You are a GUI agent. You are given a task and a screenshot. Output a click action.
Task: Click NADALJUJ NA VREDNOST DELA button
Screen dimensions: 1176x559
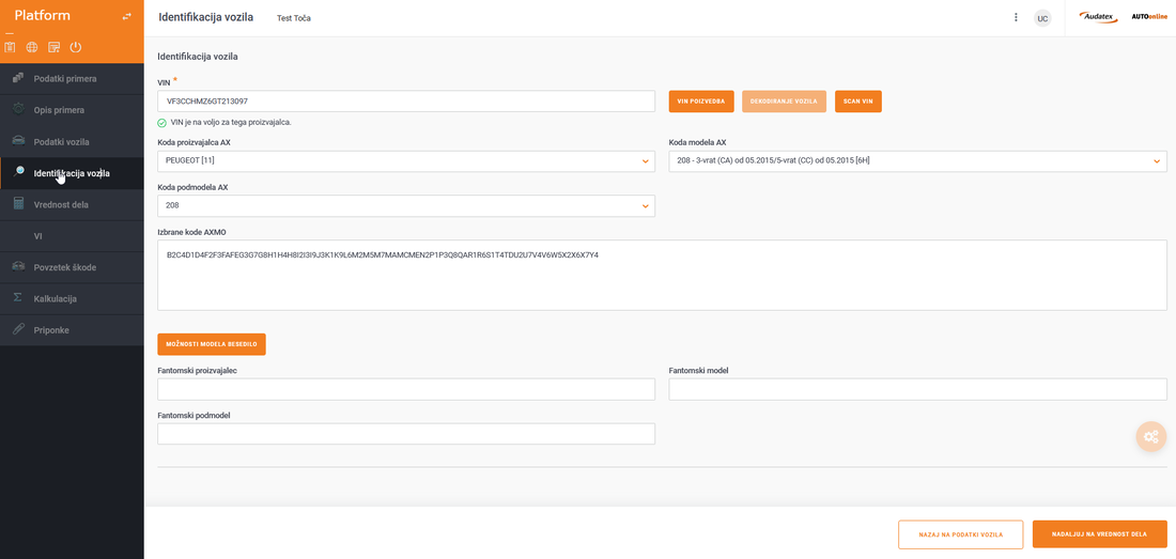[x=1099, y=534]
